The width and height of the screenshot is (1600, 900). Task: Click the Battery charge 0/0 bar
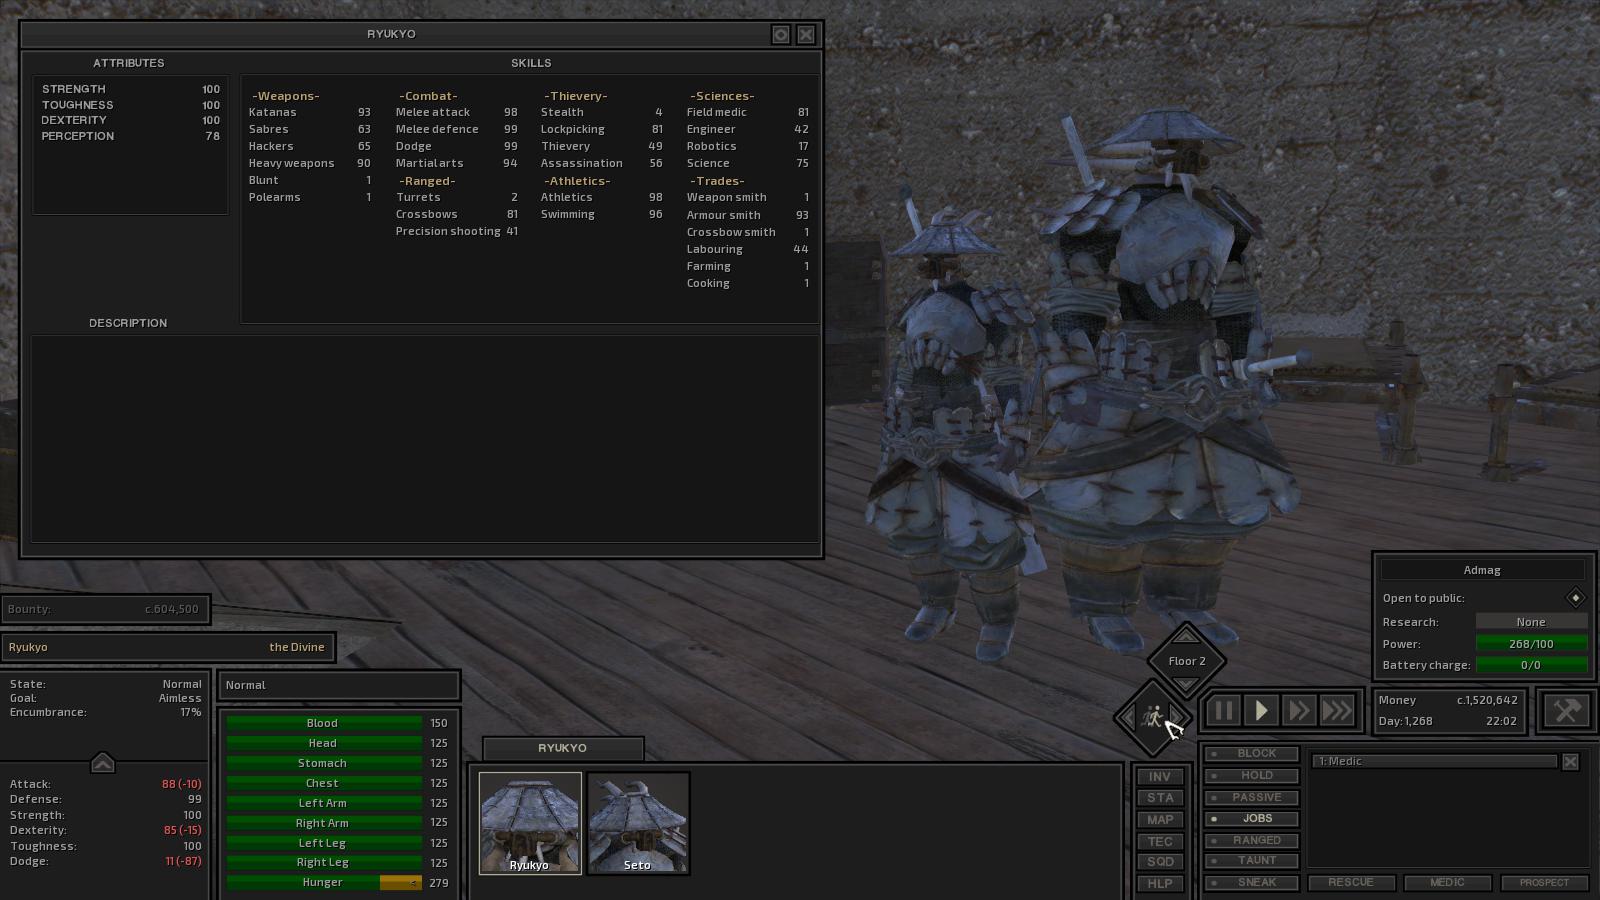tap(1531, 665)
